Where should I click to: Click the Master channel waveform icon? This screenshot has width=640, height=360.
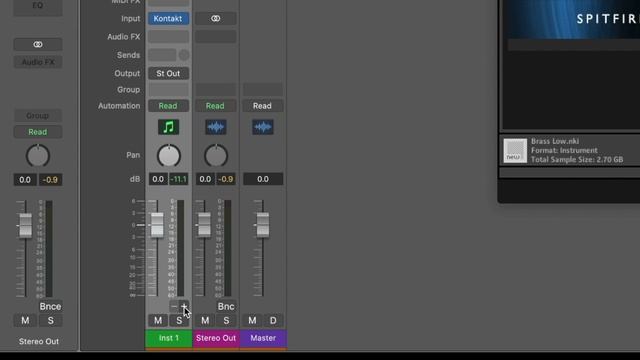pos(263,127)
